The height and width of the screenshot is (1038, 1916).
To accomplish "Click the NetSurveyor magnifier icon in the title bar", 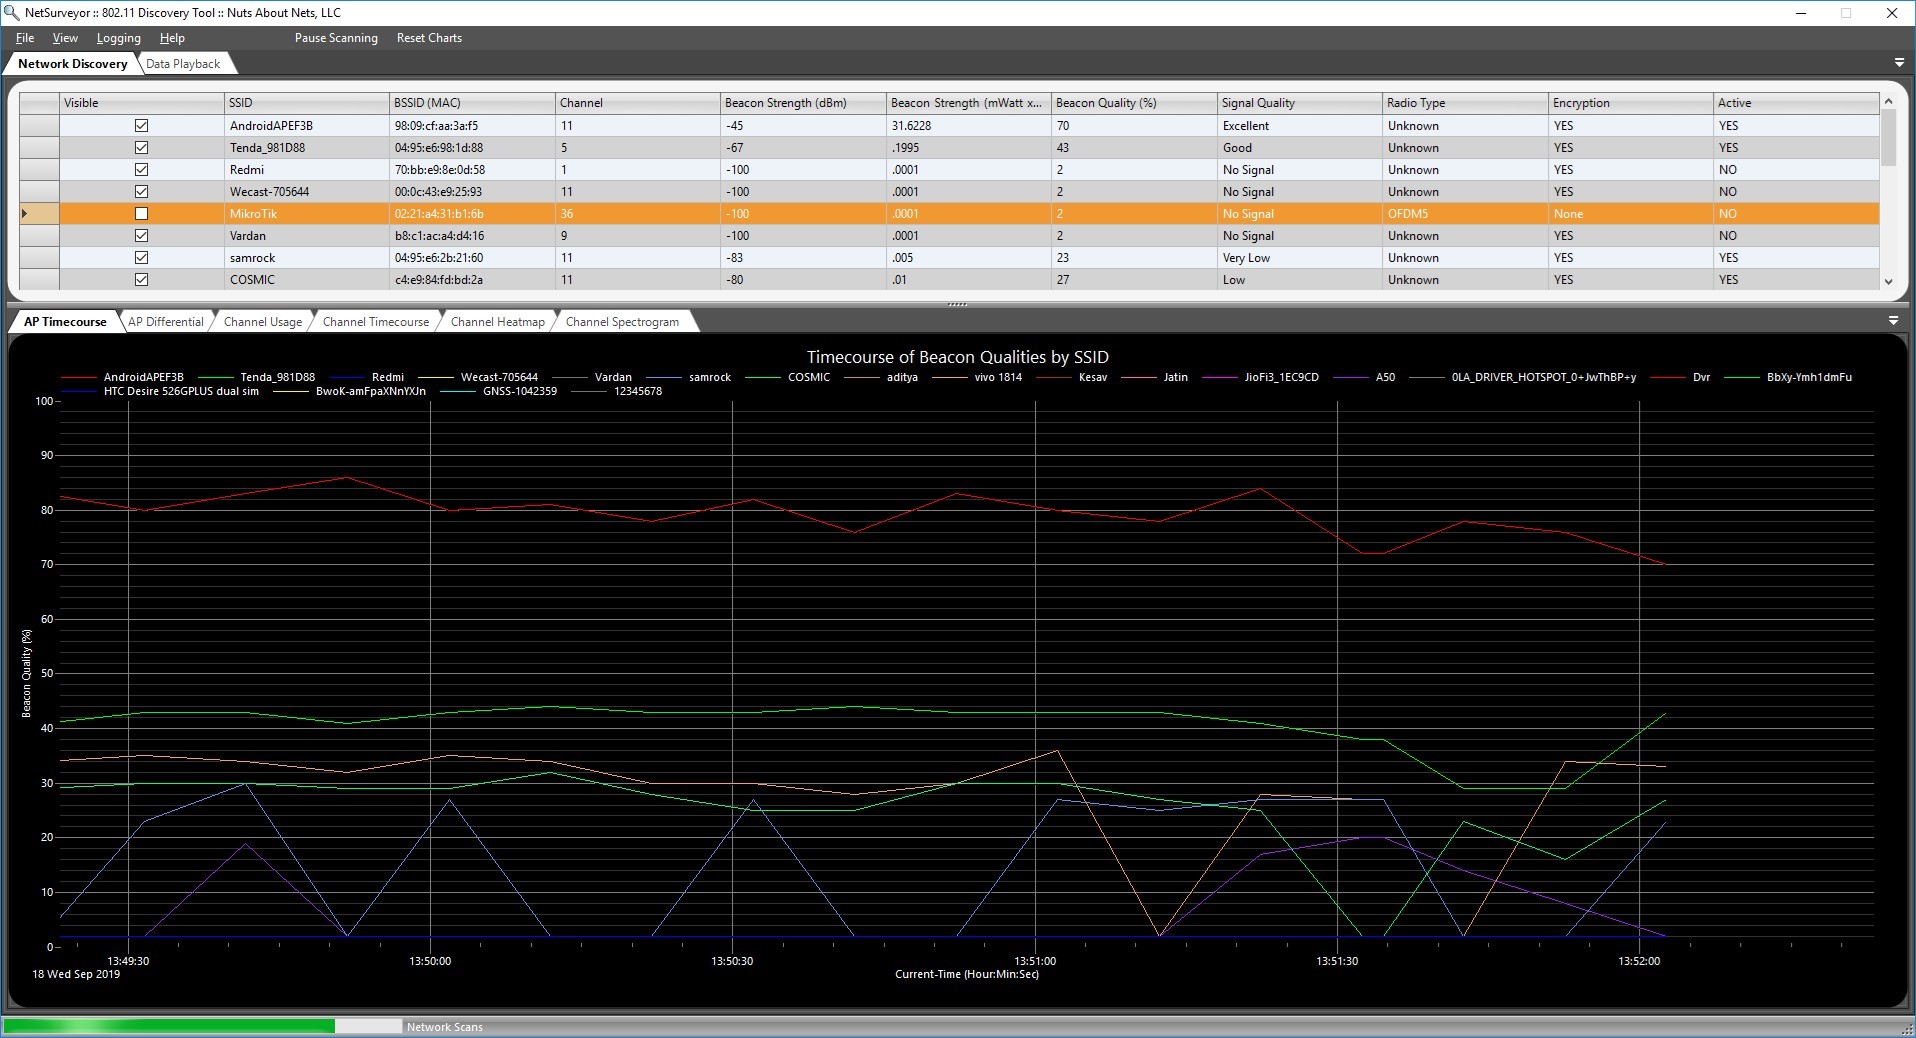I will 12,13.
